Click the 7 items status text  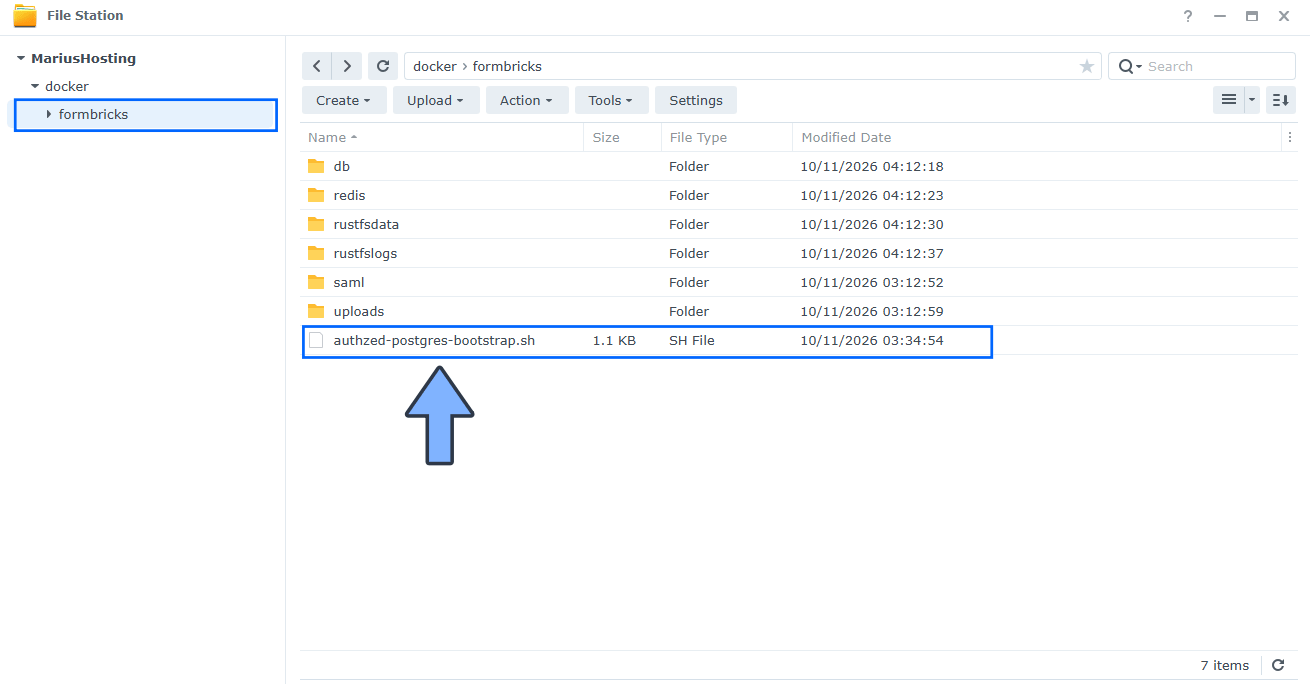[x=1225, y=665]
